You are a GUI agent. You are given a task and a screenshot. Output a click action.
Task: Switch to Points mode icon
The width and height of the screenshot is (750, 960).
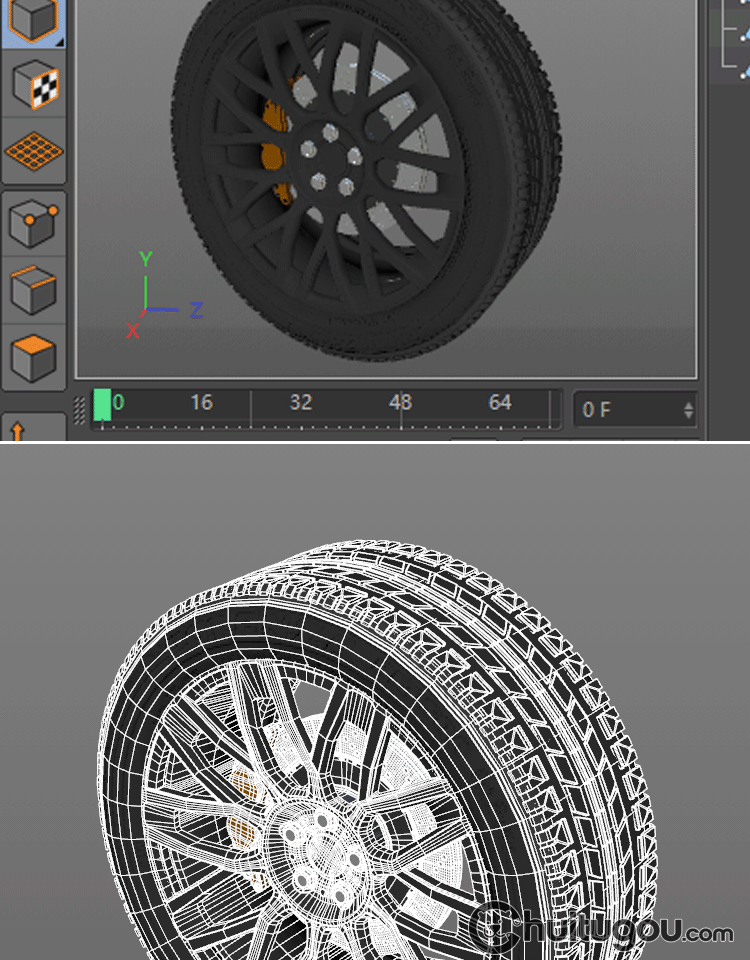34,223
